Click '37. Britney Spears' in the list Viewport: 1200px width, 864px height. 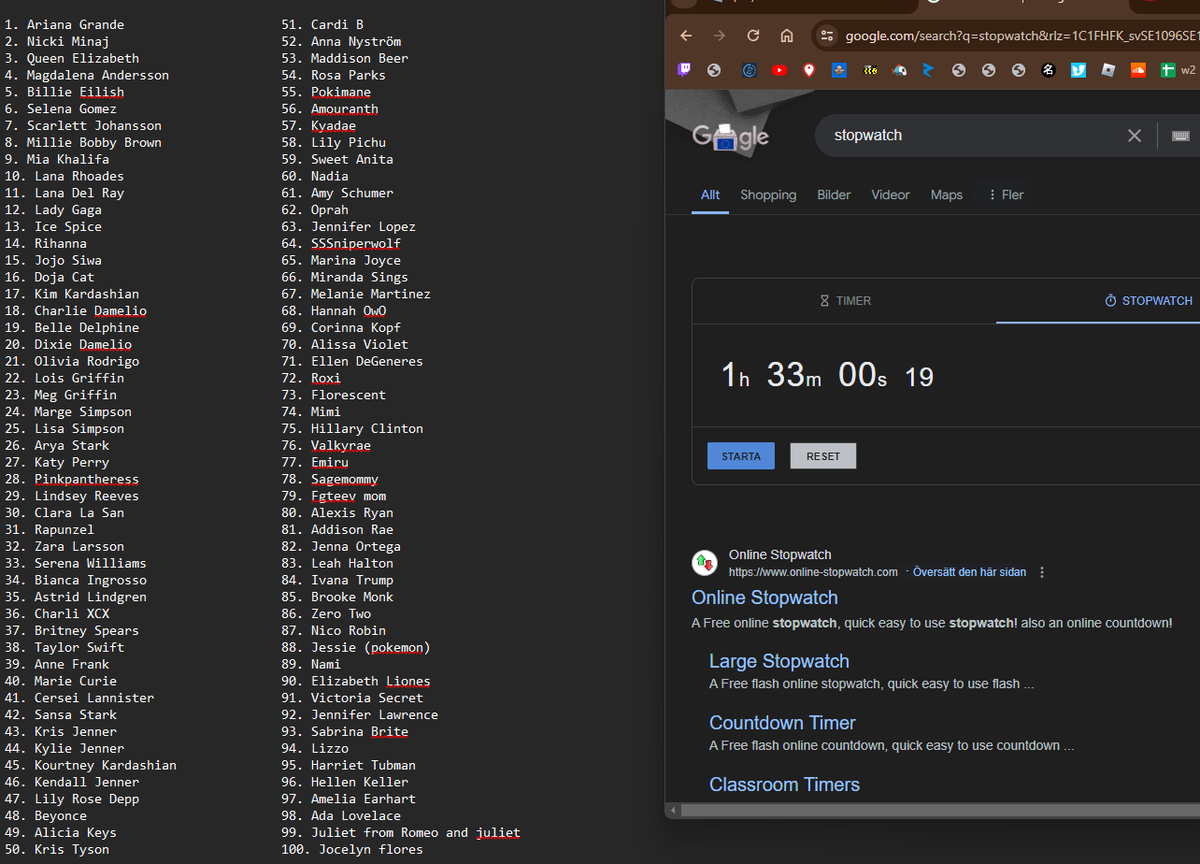71,631
